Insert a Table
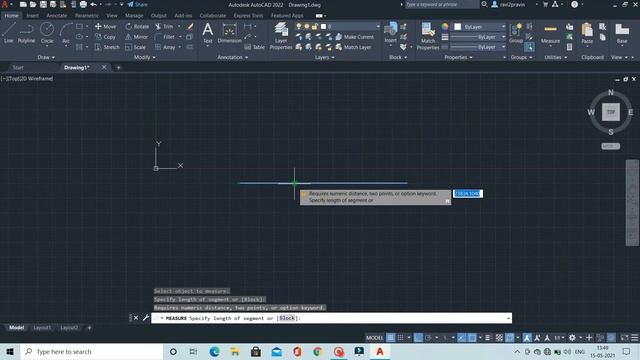640x360 pixels. pyautogui.click(x=255, y=47)
